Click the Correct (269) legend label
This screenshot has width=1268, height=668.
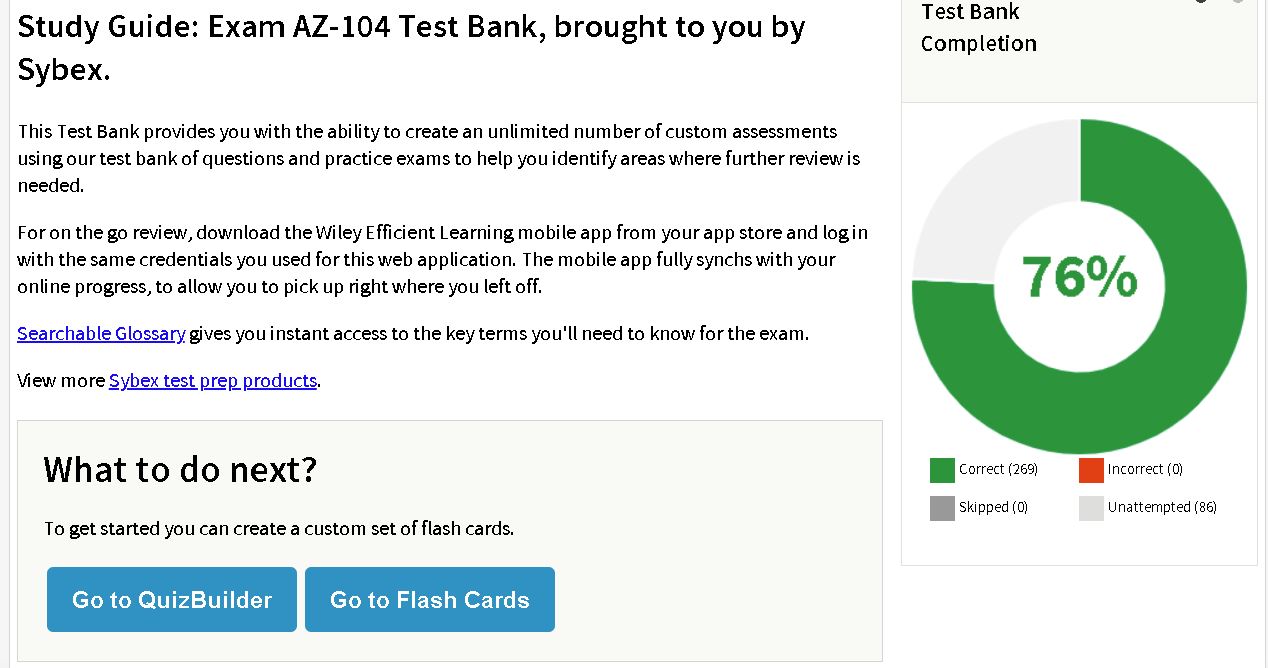click(998, 469)
